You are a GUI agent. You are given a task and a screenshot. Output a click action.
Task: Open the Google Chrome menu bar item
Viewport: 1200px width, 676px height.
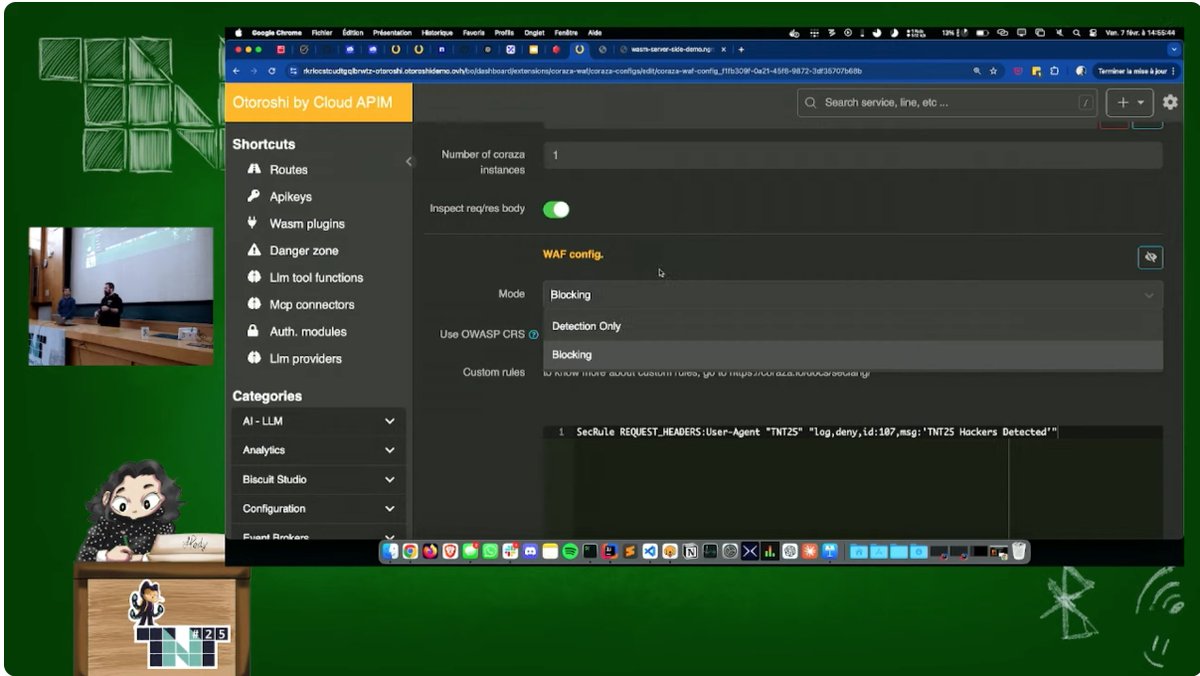pos(277,32)
